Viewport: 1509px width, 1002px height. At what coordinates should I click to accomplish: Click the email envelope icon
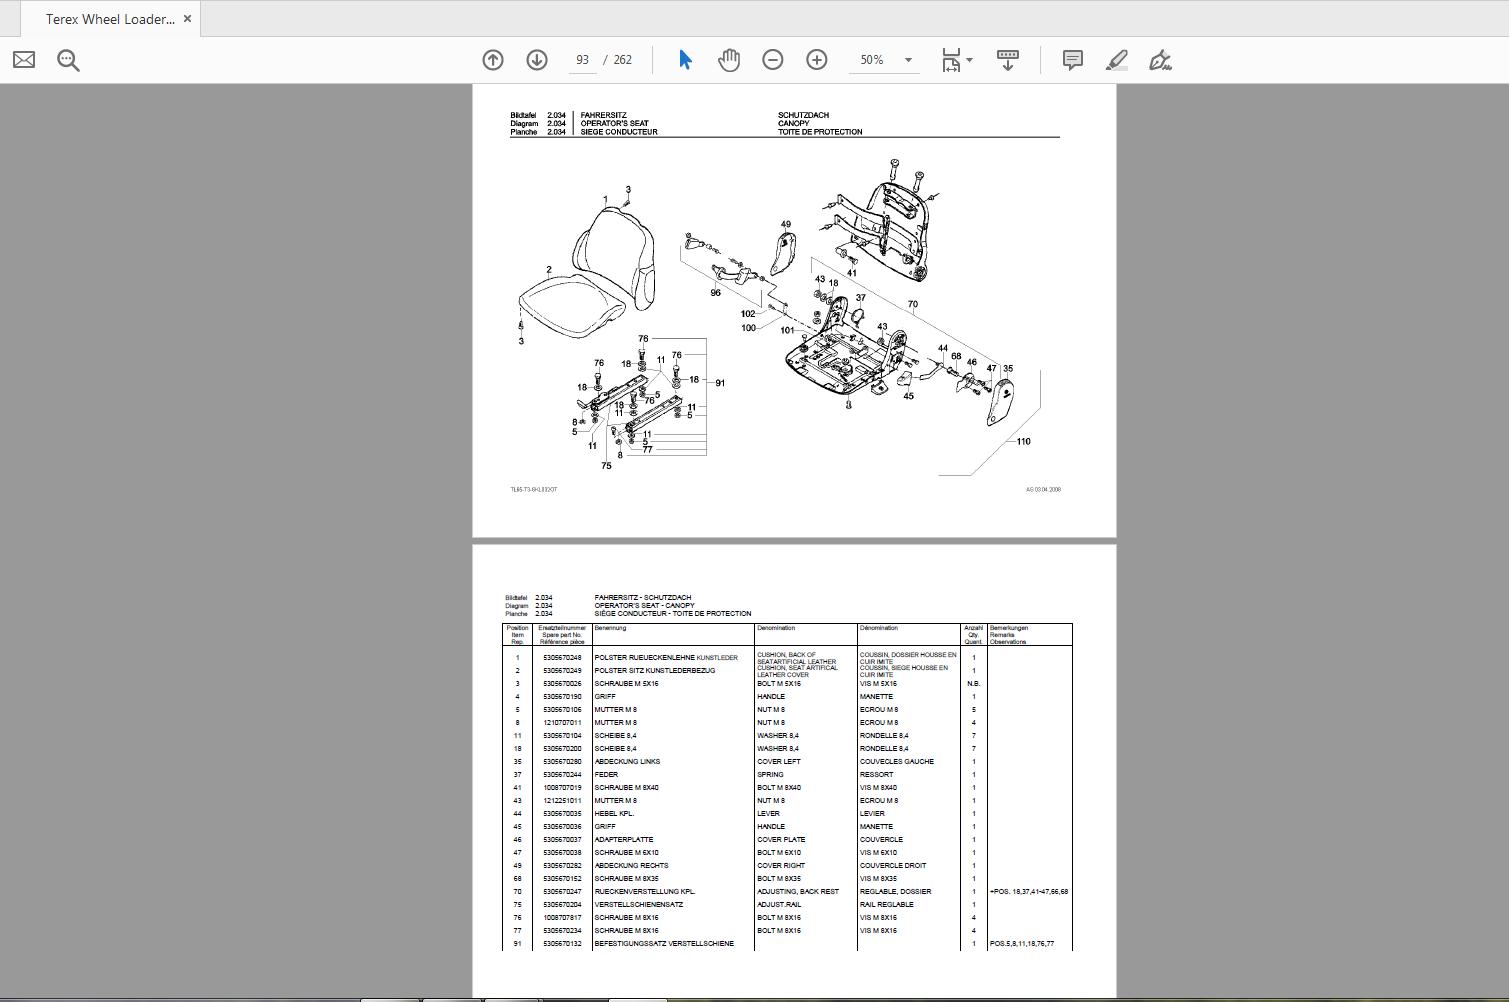pyautogui.click(x=24, y=60)
